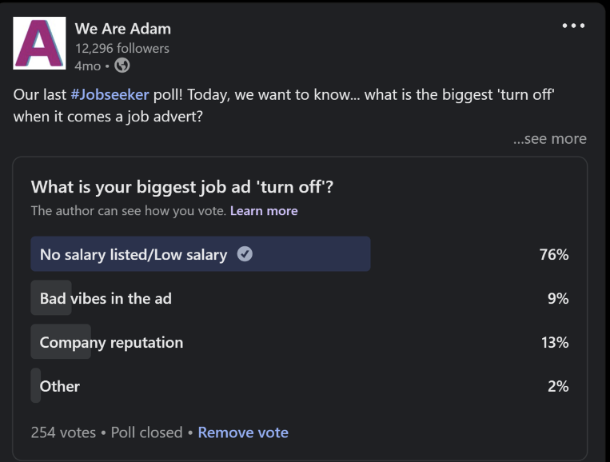Click the Poll closed status text
Screen dimensions: 610x462
coord(144,433)
